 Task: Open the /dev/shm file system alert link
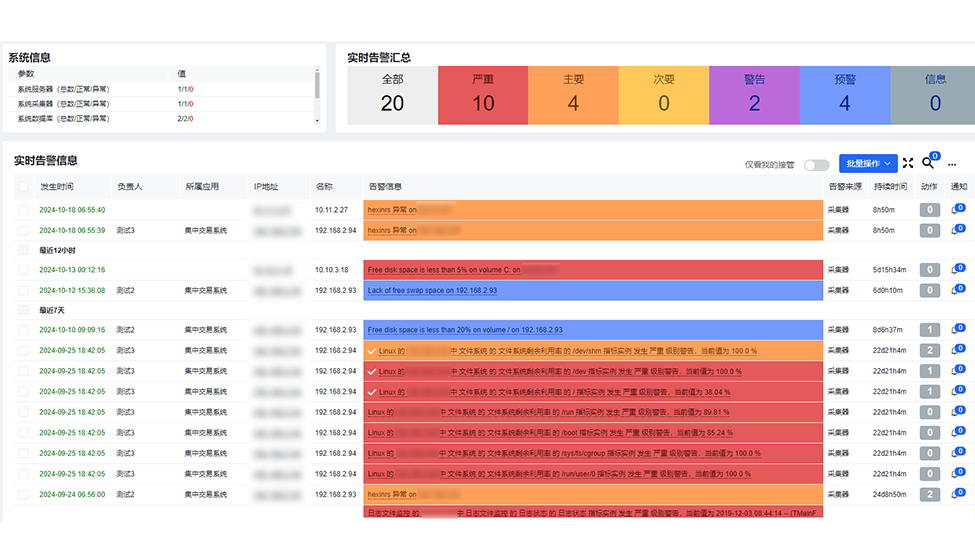pos(567,351)
